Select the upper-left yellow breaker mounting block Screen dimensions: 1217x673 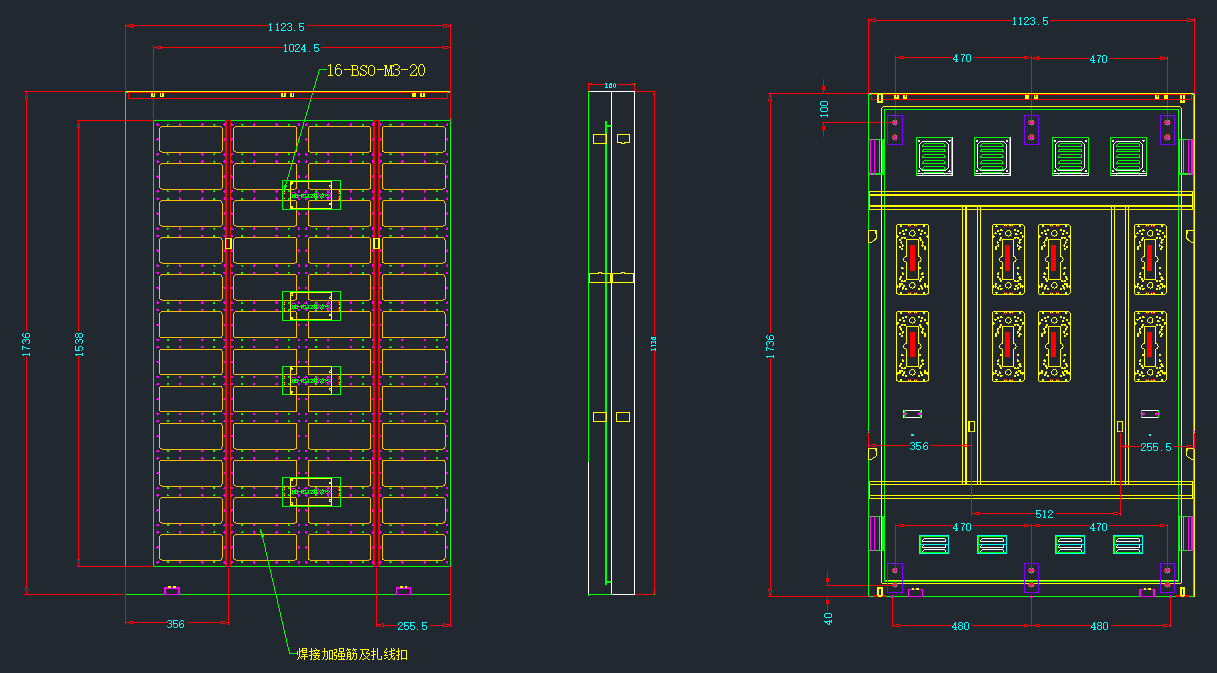[x=912, y=259]
